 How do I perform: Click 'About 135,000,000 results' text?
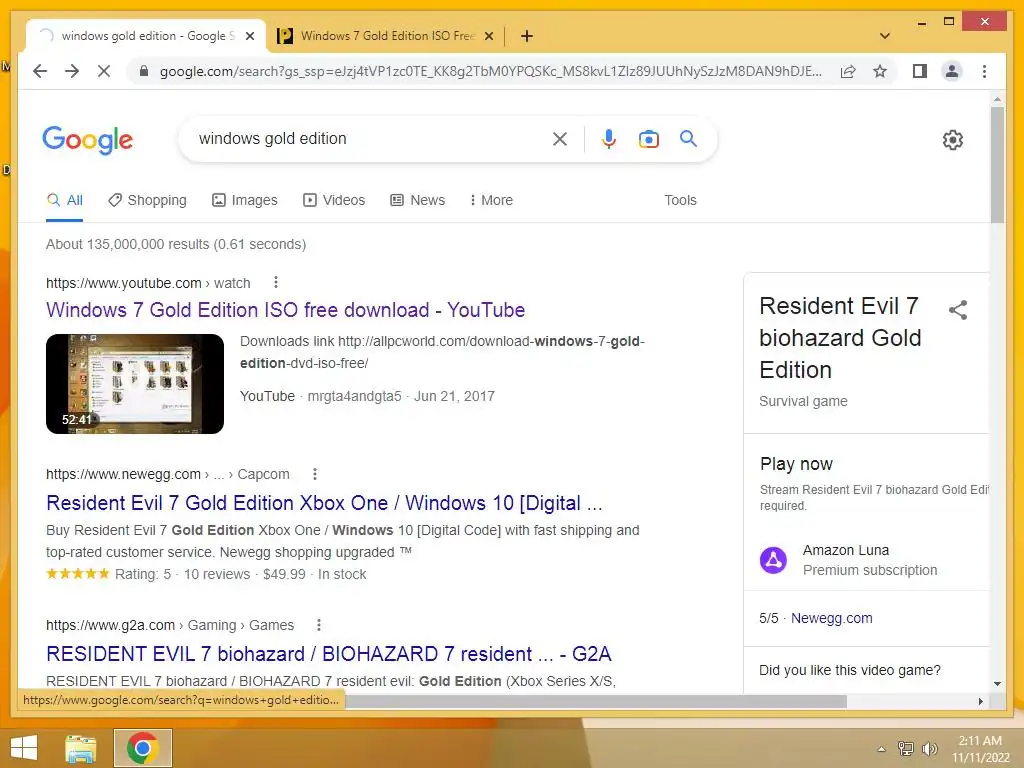tap(176, 244)
